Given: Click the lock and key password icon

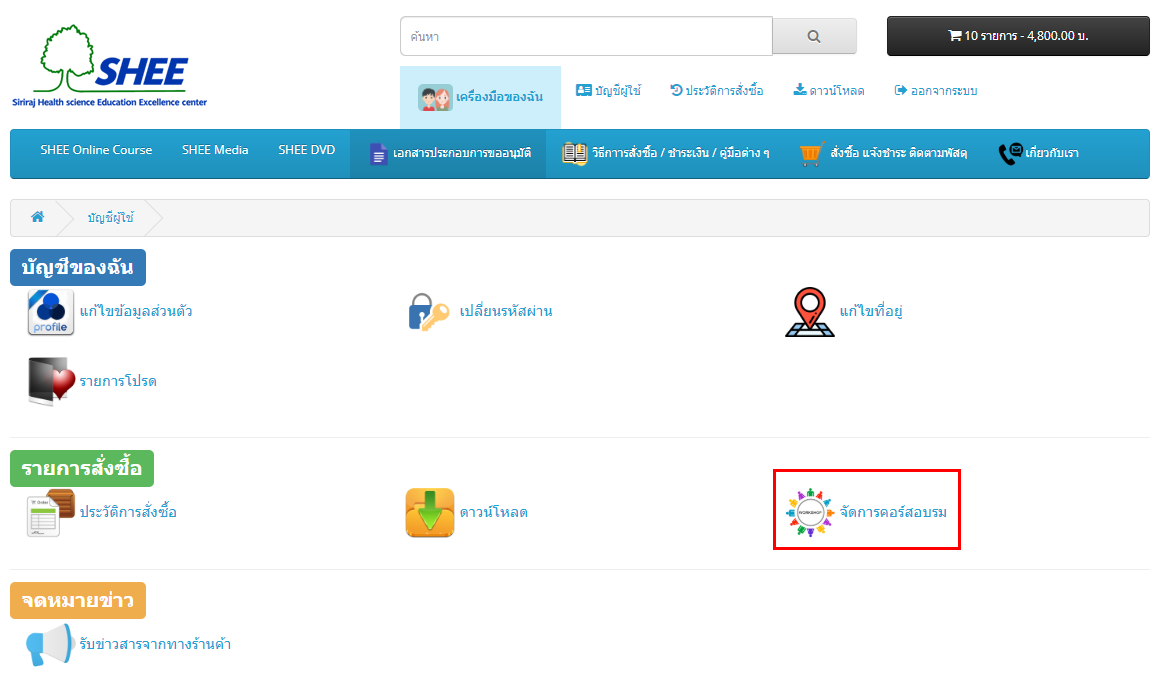Looking at the screenshot, I should (429, 312).
